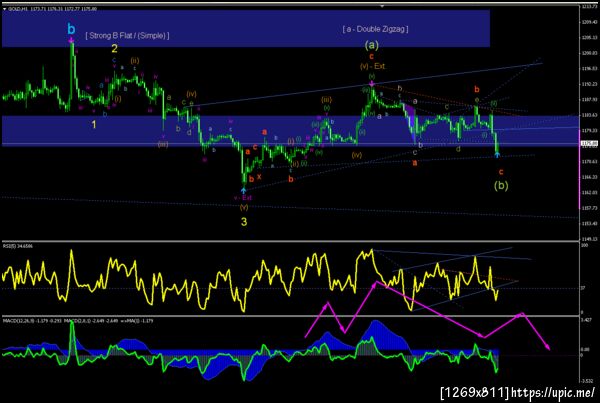600x403 pixels.
Task: Click the orange '(v) - Ext' label
Action: [373, 66]
